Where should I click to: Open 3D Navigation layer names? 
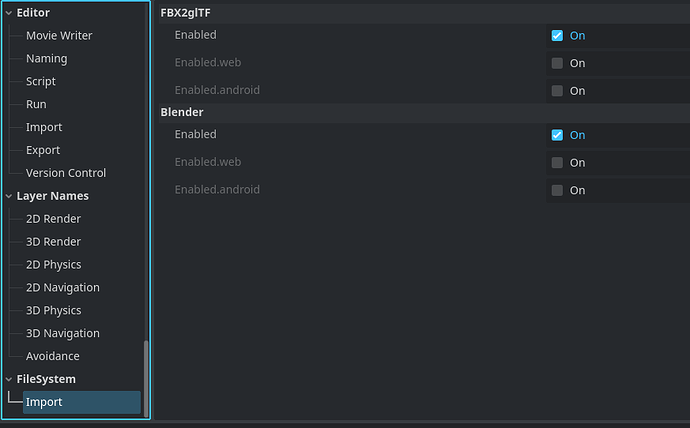62,334
